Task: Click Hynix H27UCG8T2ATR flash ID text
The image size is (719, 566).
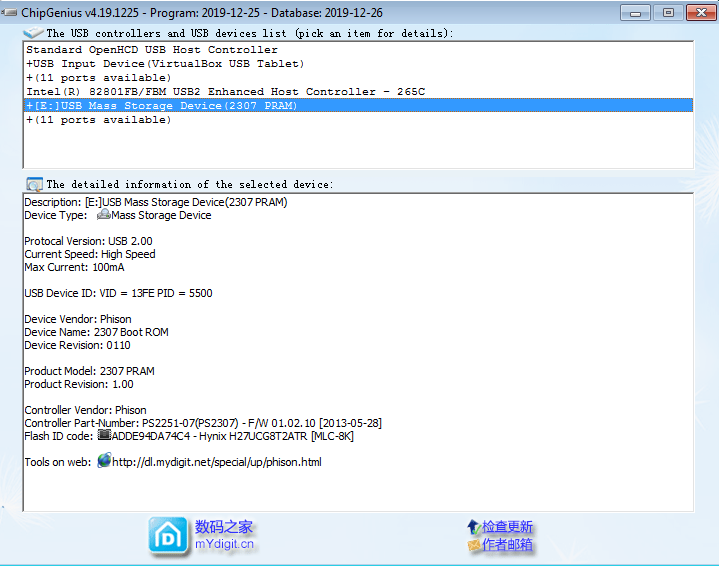Action: tap(232, 436)
